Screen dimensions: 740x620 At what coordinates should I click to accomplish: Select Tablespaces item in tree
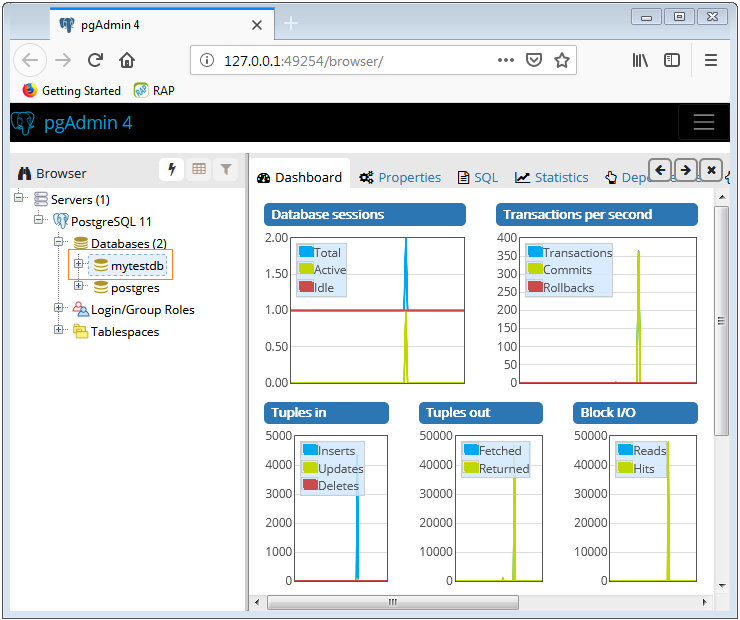[x=116, y=332]
